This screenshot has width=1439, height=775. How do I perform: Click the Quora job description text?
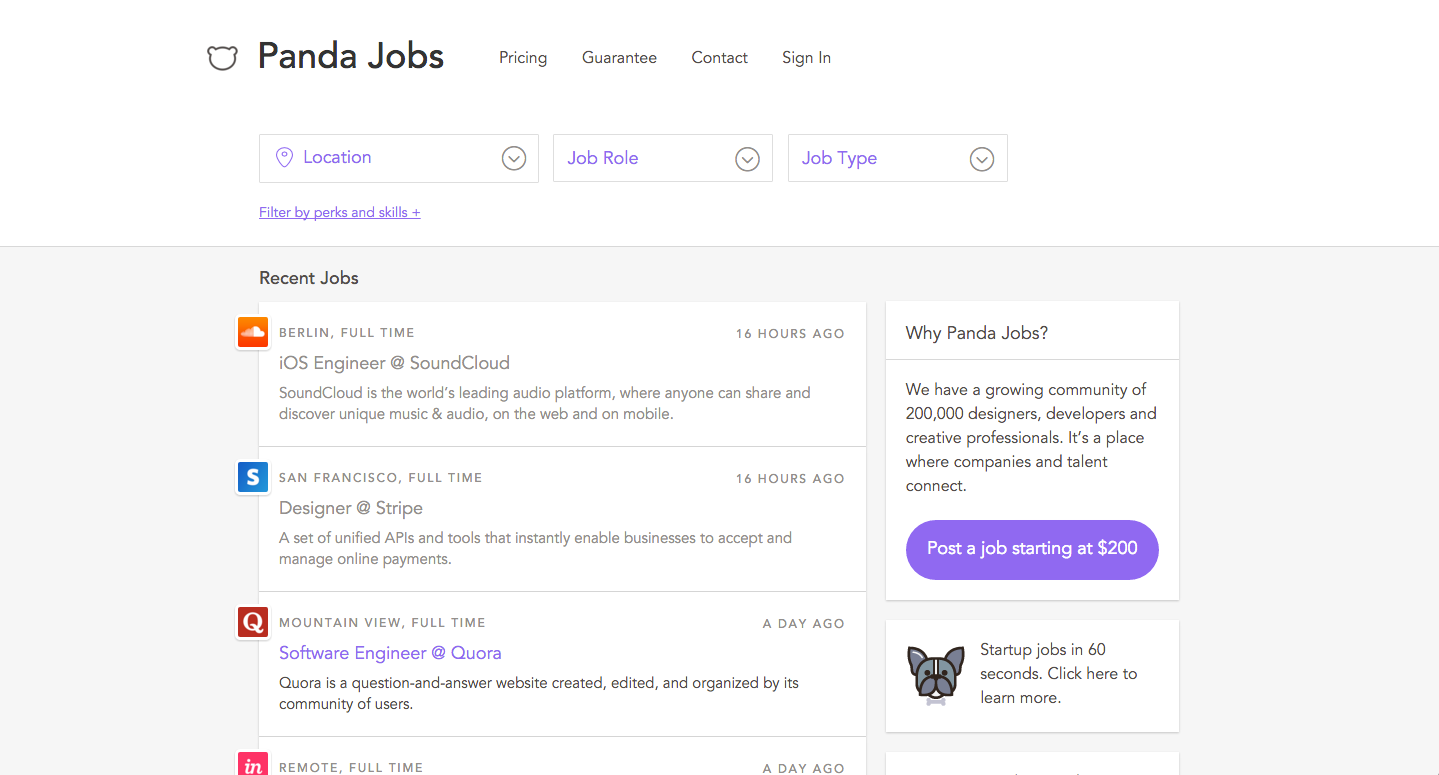click(x=539, y=693)
